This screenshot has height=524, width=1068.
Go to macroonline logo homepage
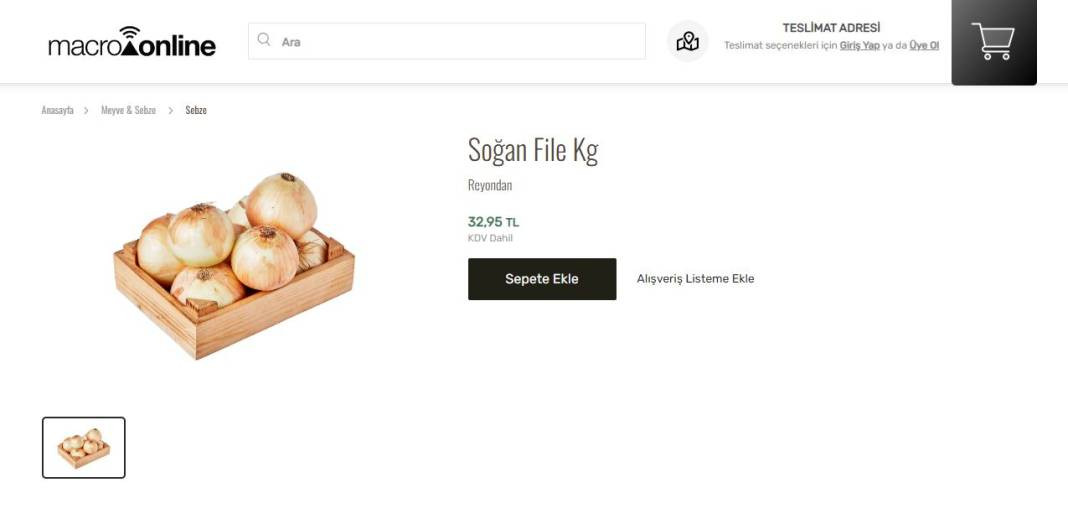point(131,42)
